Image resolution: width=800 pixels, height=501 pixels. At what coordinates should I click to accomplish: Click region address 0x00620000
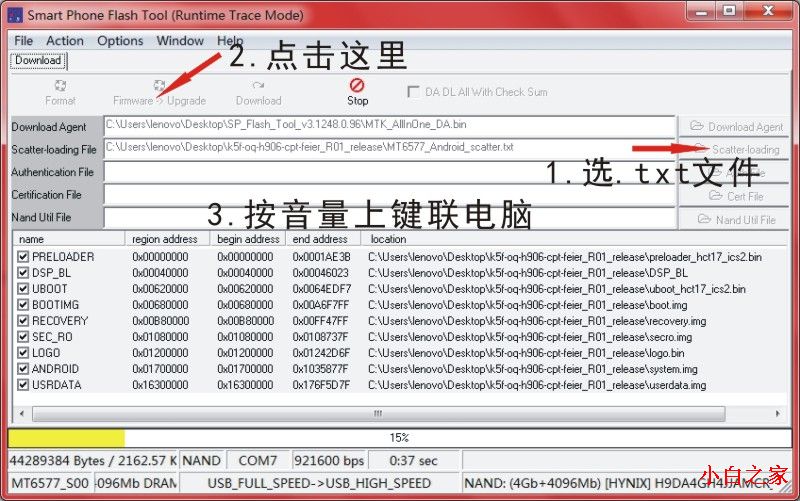coord(160,289)
